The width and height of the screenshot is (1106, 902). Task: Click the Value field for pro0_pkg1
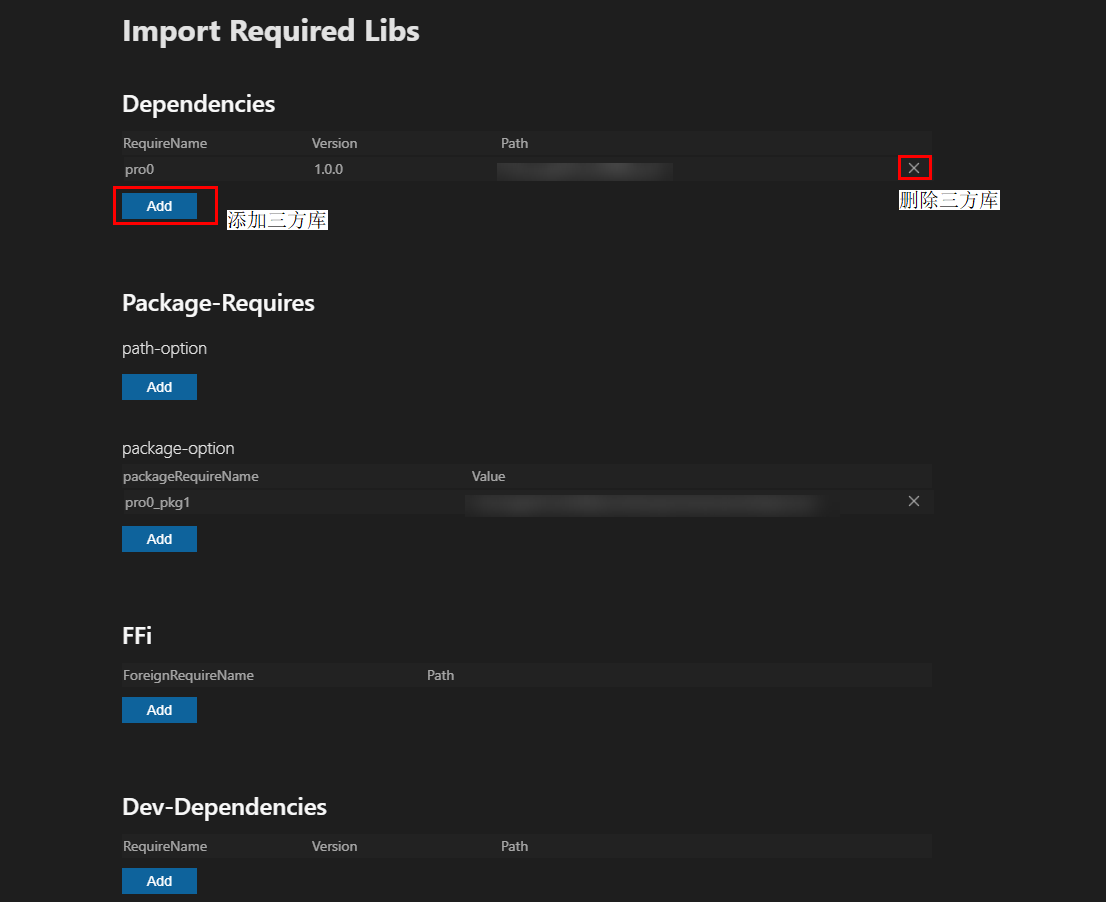(645, 503)
